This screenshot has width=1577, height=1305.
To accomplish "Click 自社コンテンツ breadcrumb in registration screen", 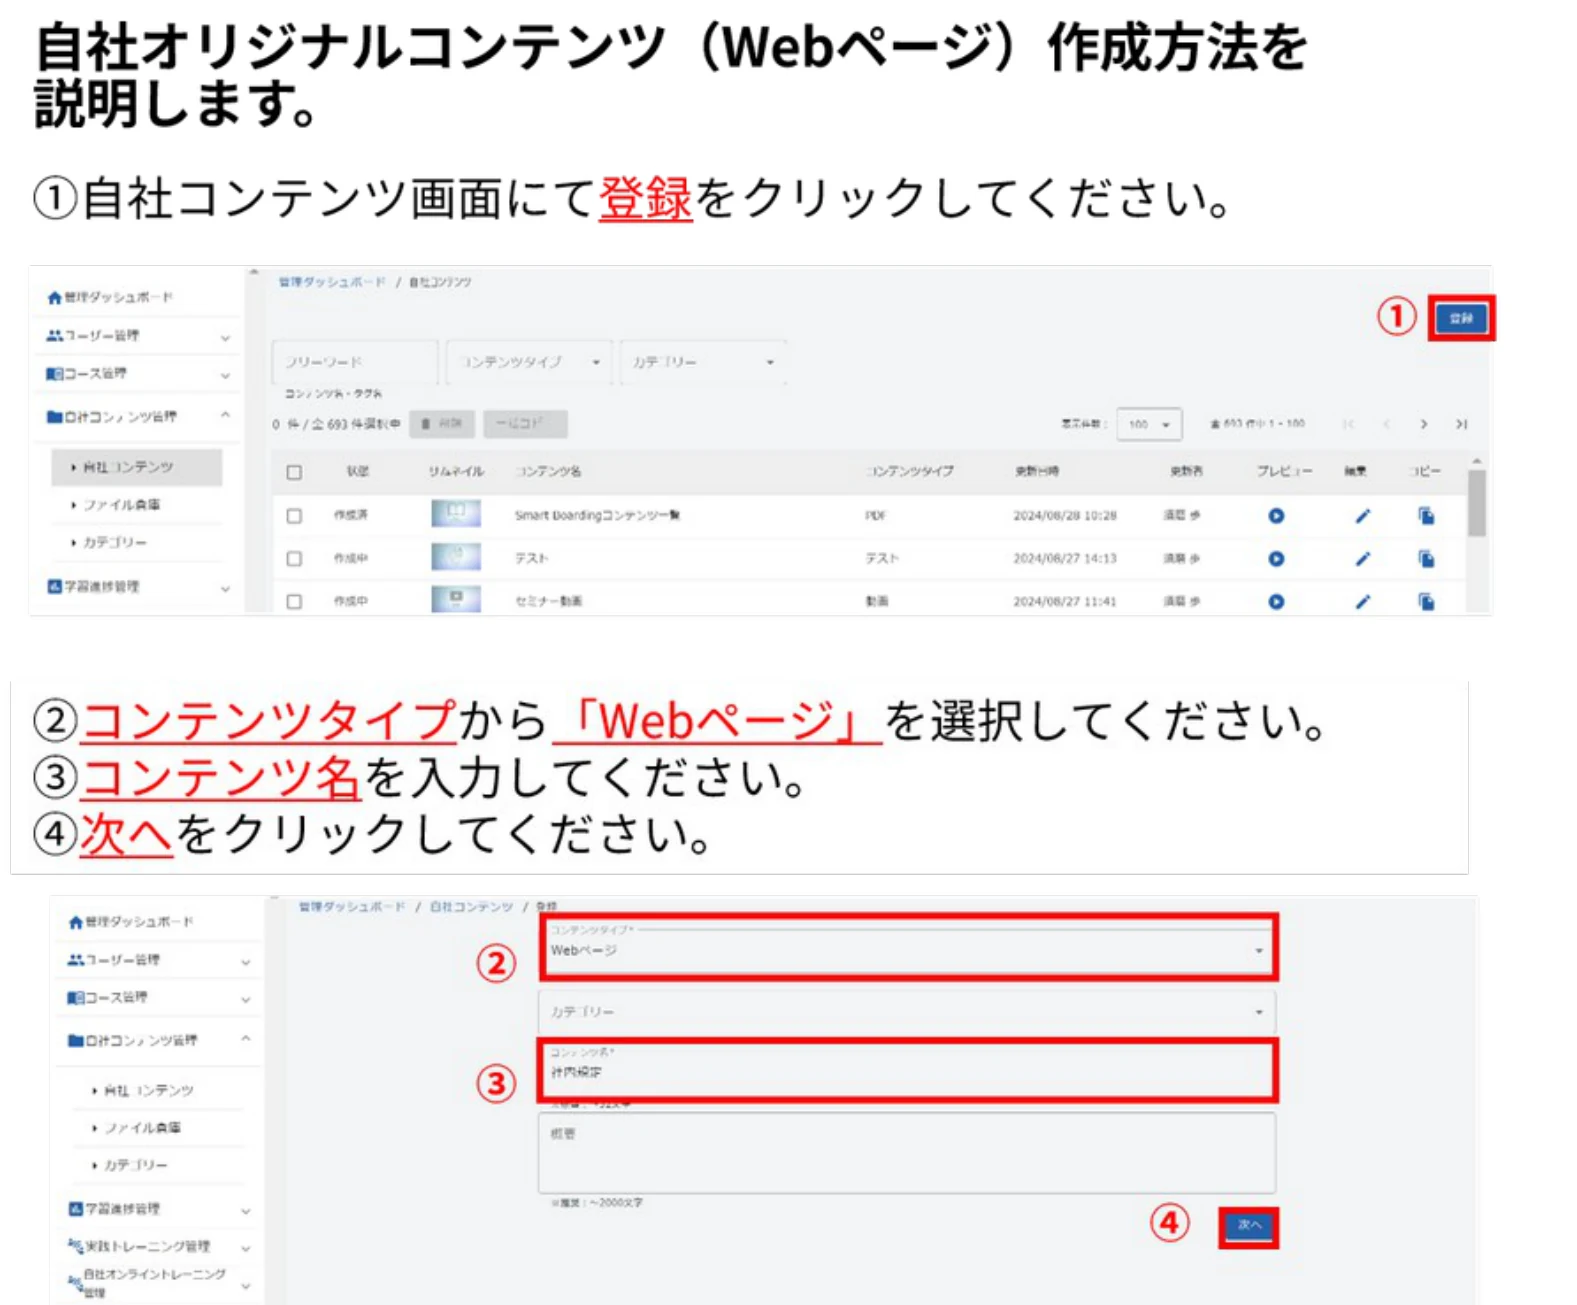I will click(x=471, y=907).
